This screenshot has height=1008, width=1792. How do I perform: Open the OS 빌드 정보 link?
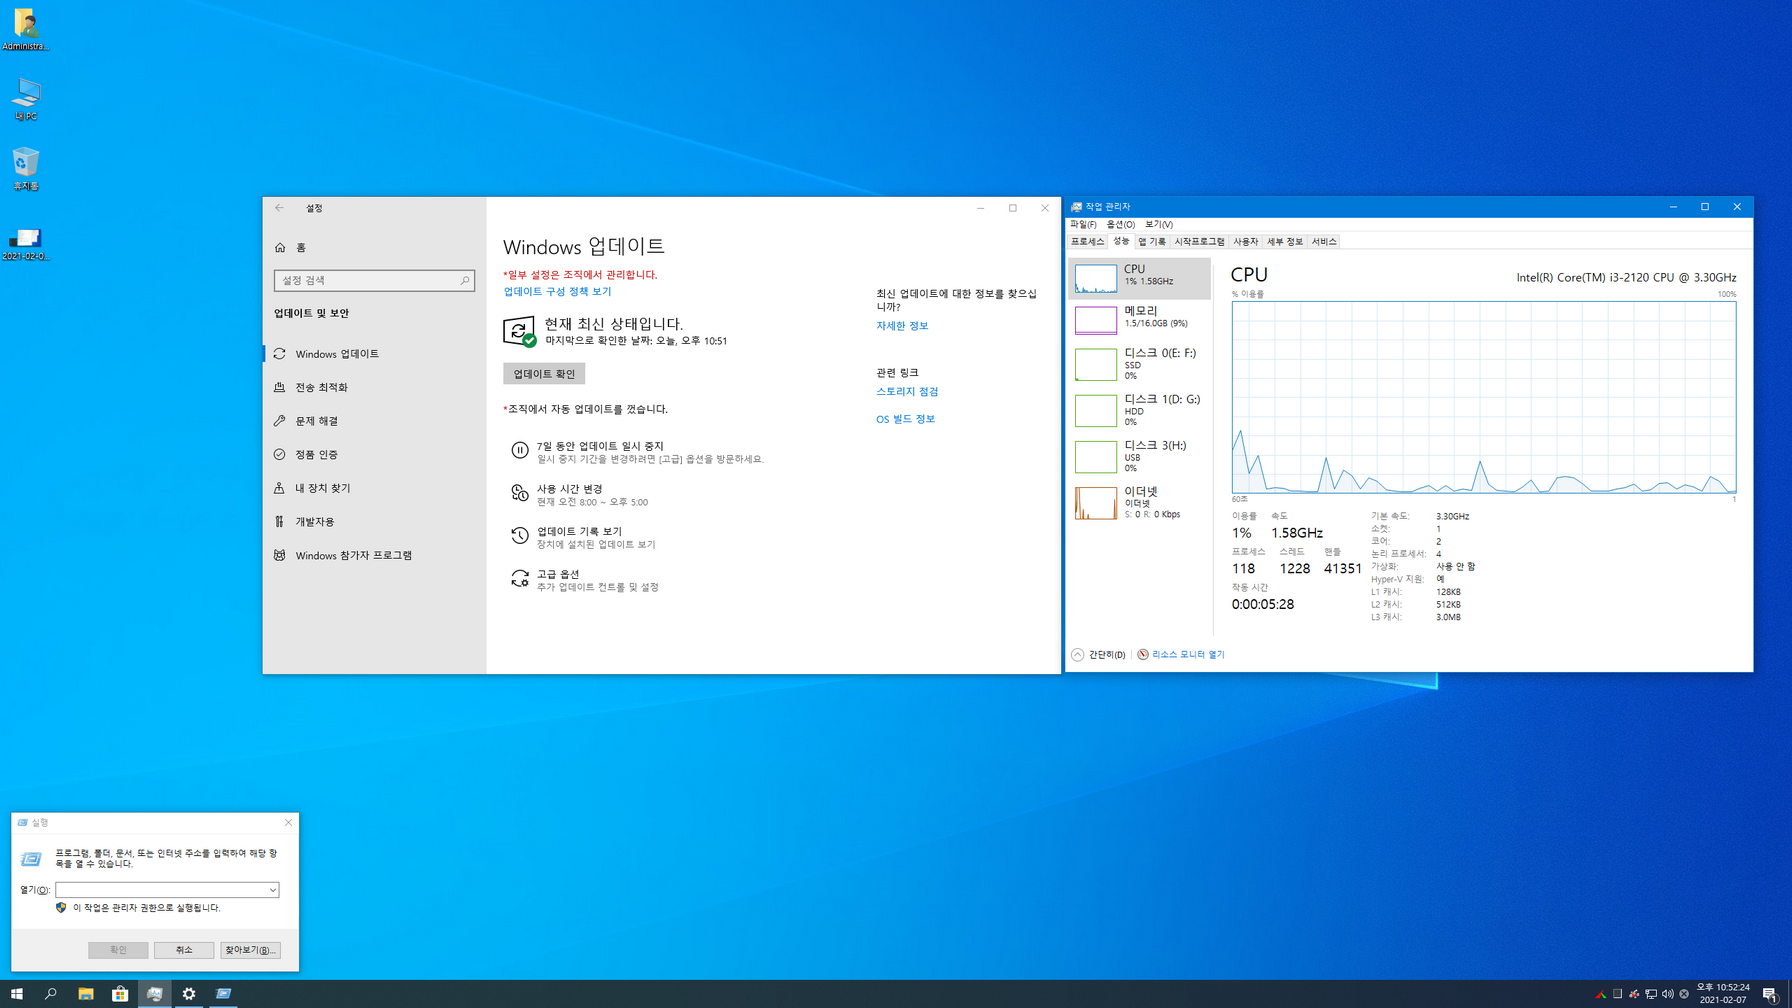pyautogui.click(x=905, y=419)
